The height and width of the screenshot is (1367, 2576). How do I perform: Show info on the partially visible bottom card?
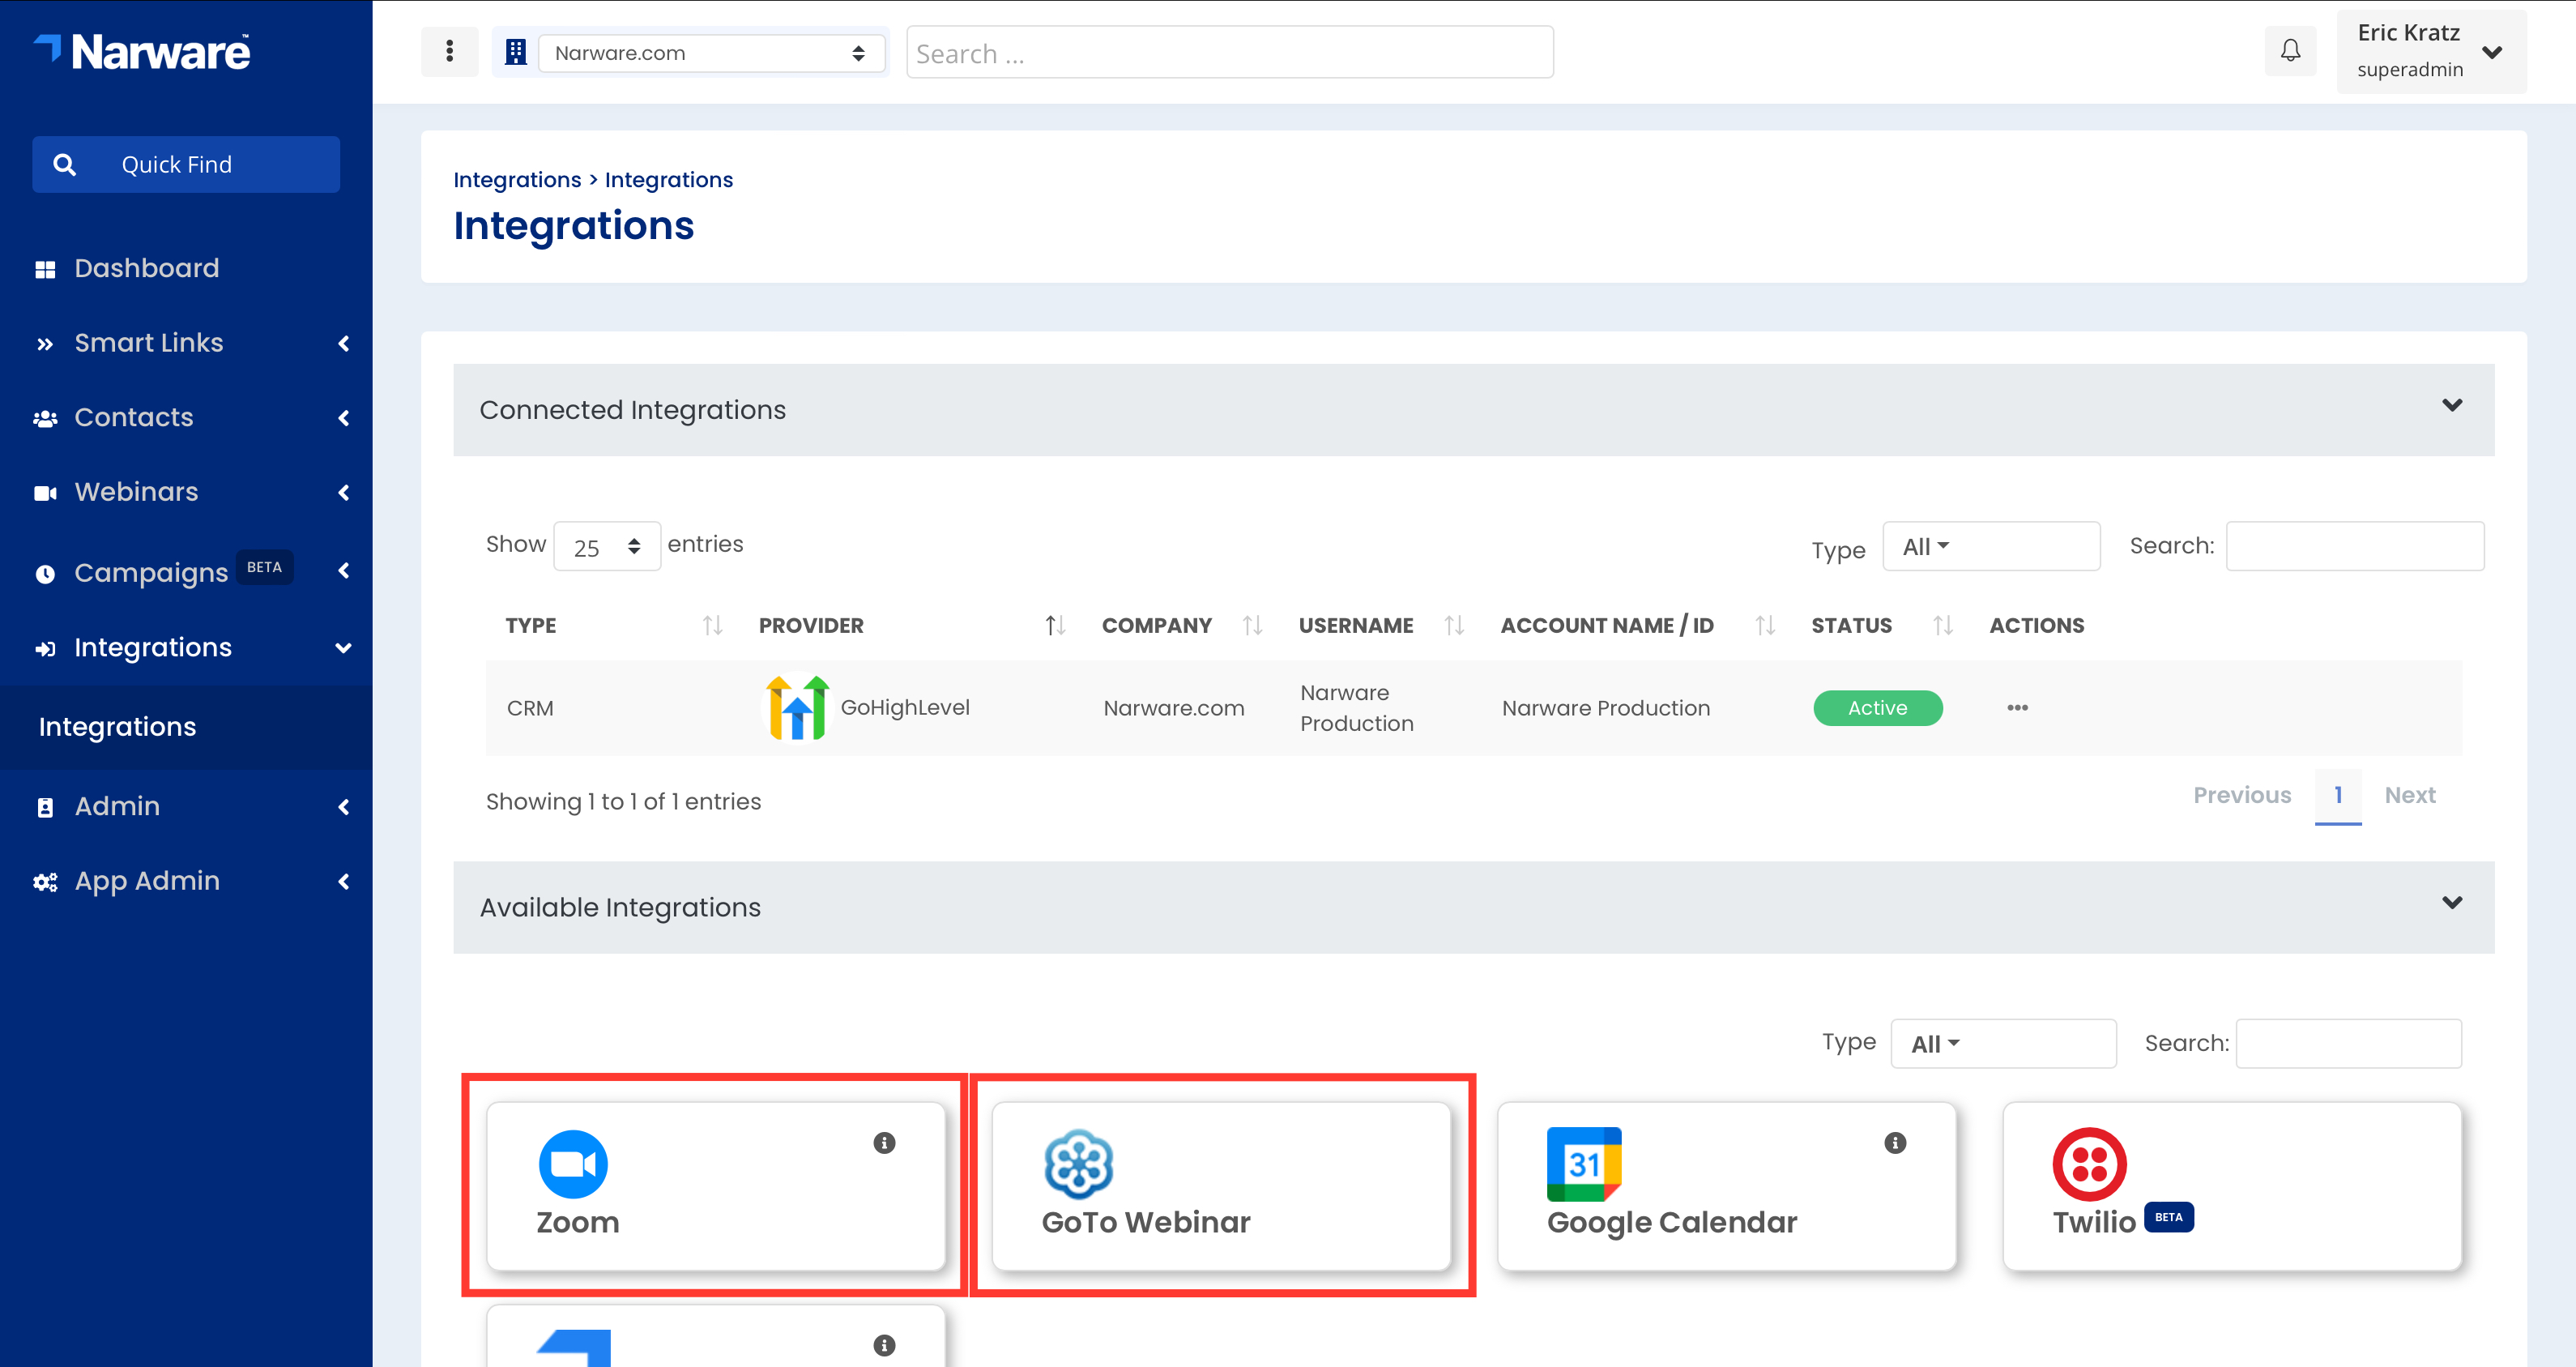coord(884,1345)
